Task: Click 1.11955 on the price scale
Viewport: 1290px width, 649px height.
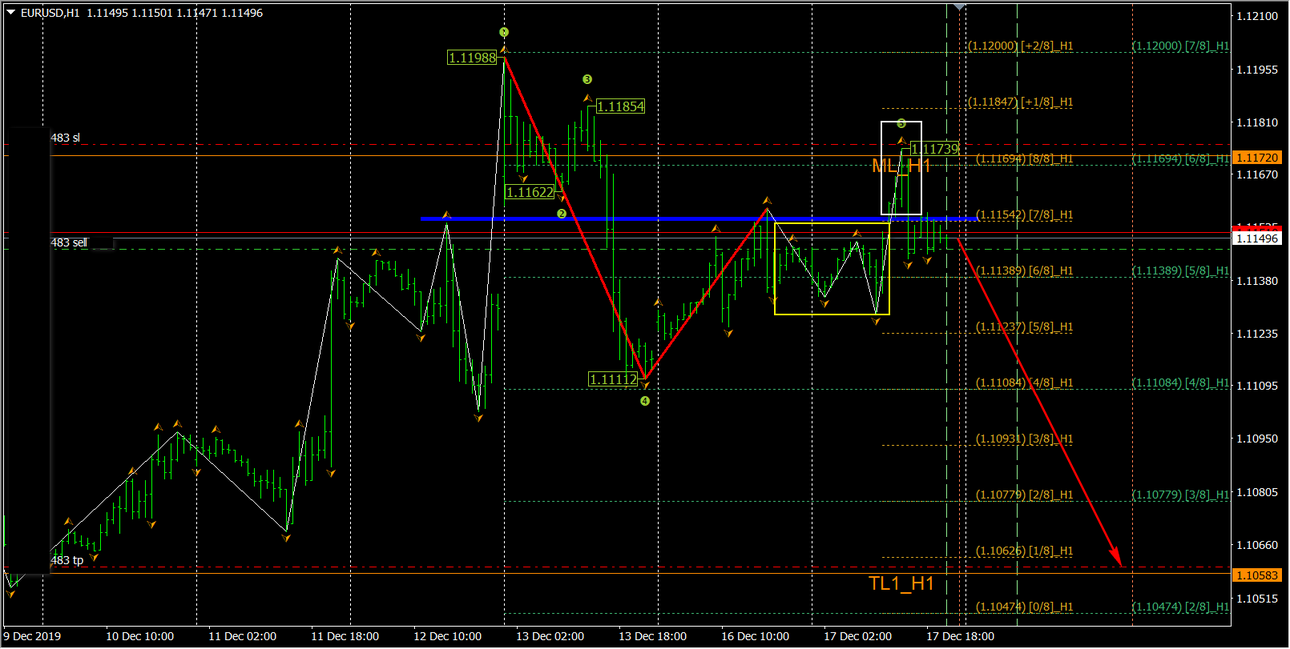Action: click(x=1258, y=69)
